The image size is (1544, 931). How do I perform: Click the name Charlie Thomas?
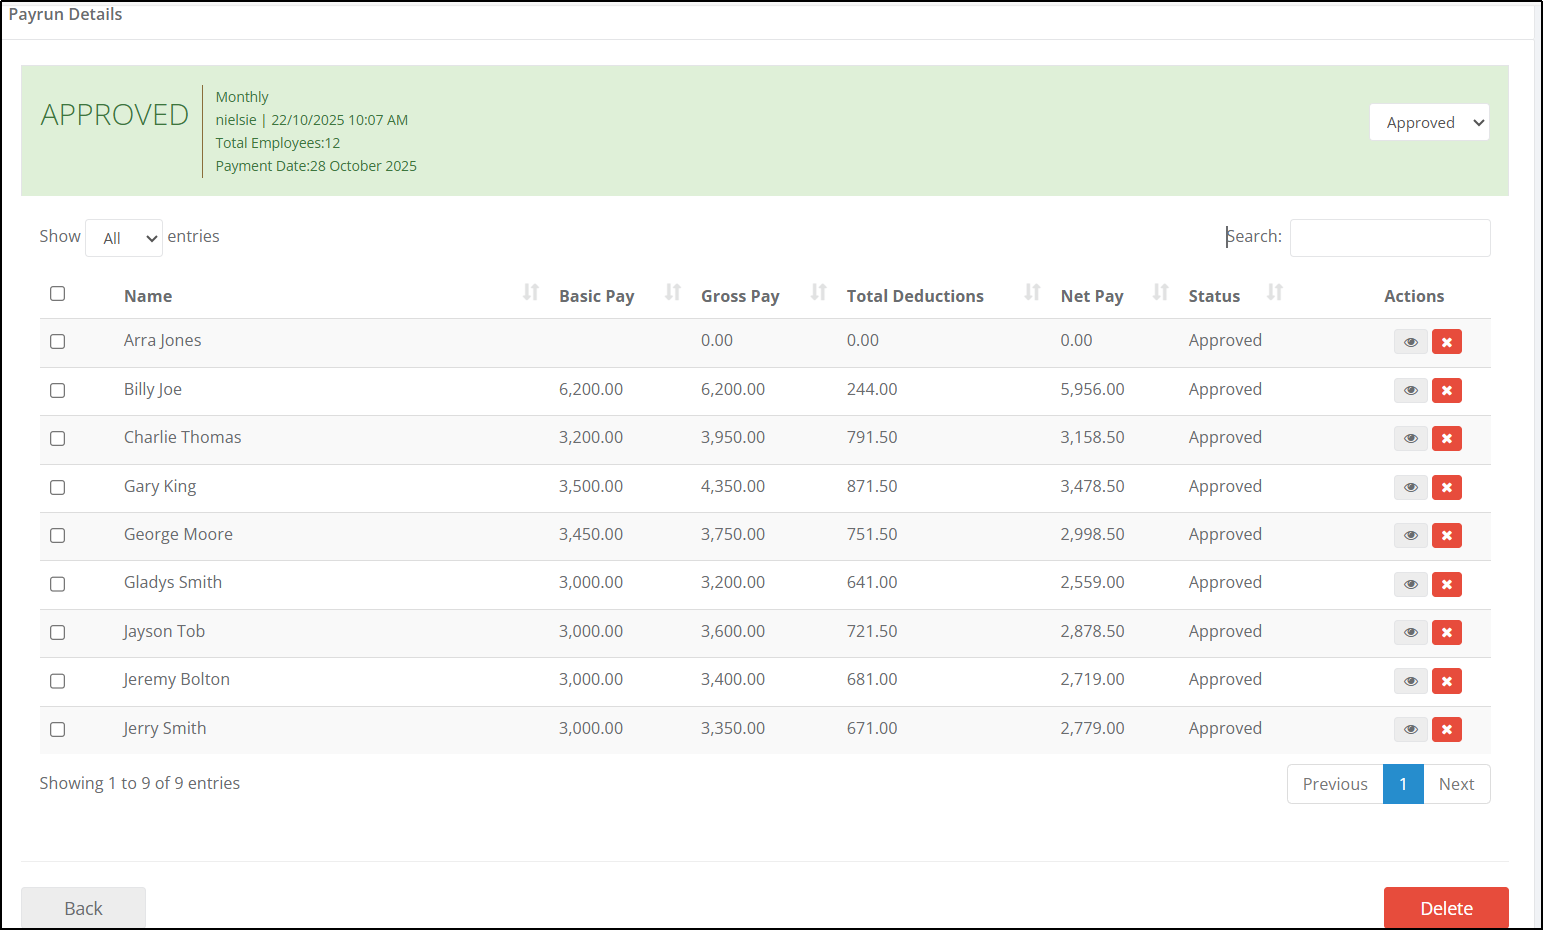pos(183,437)
